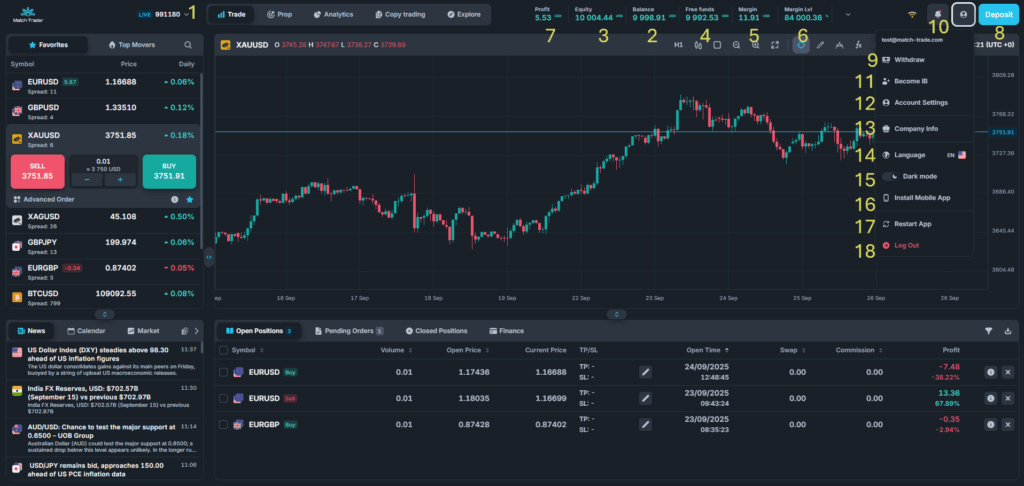Image resolution: width=1024 pixels, height=486 pixels.
Task: Switch to the Pending Orders tab
Action: coord(349,330)
